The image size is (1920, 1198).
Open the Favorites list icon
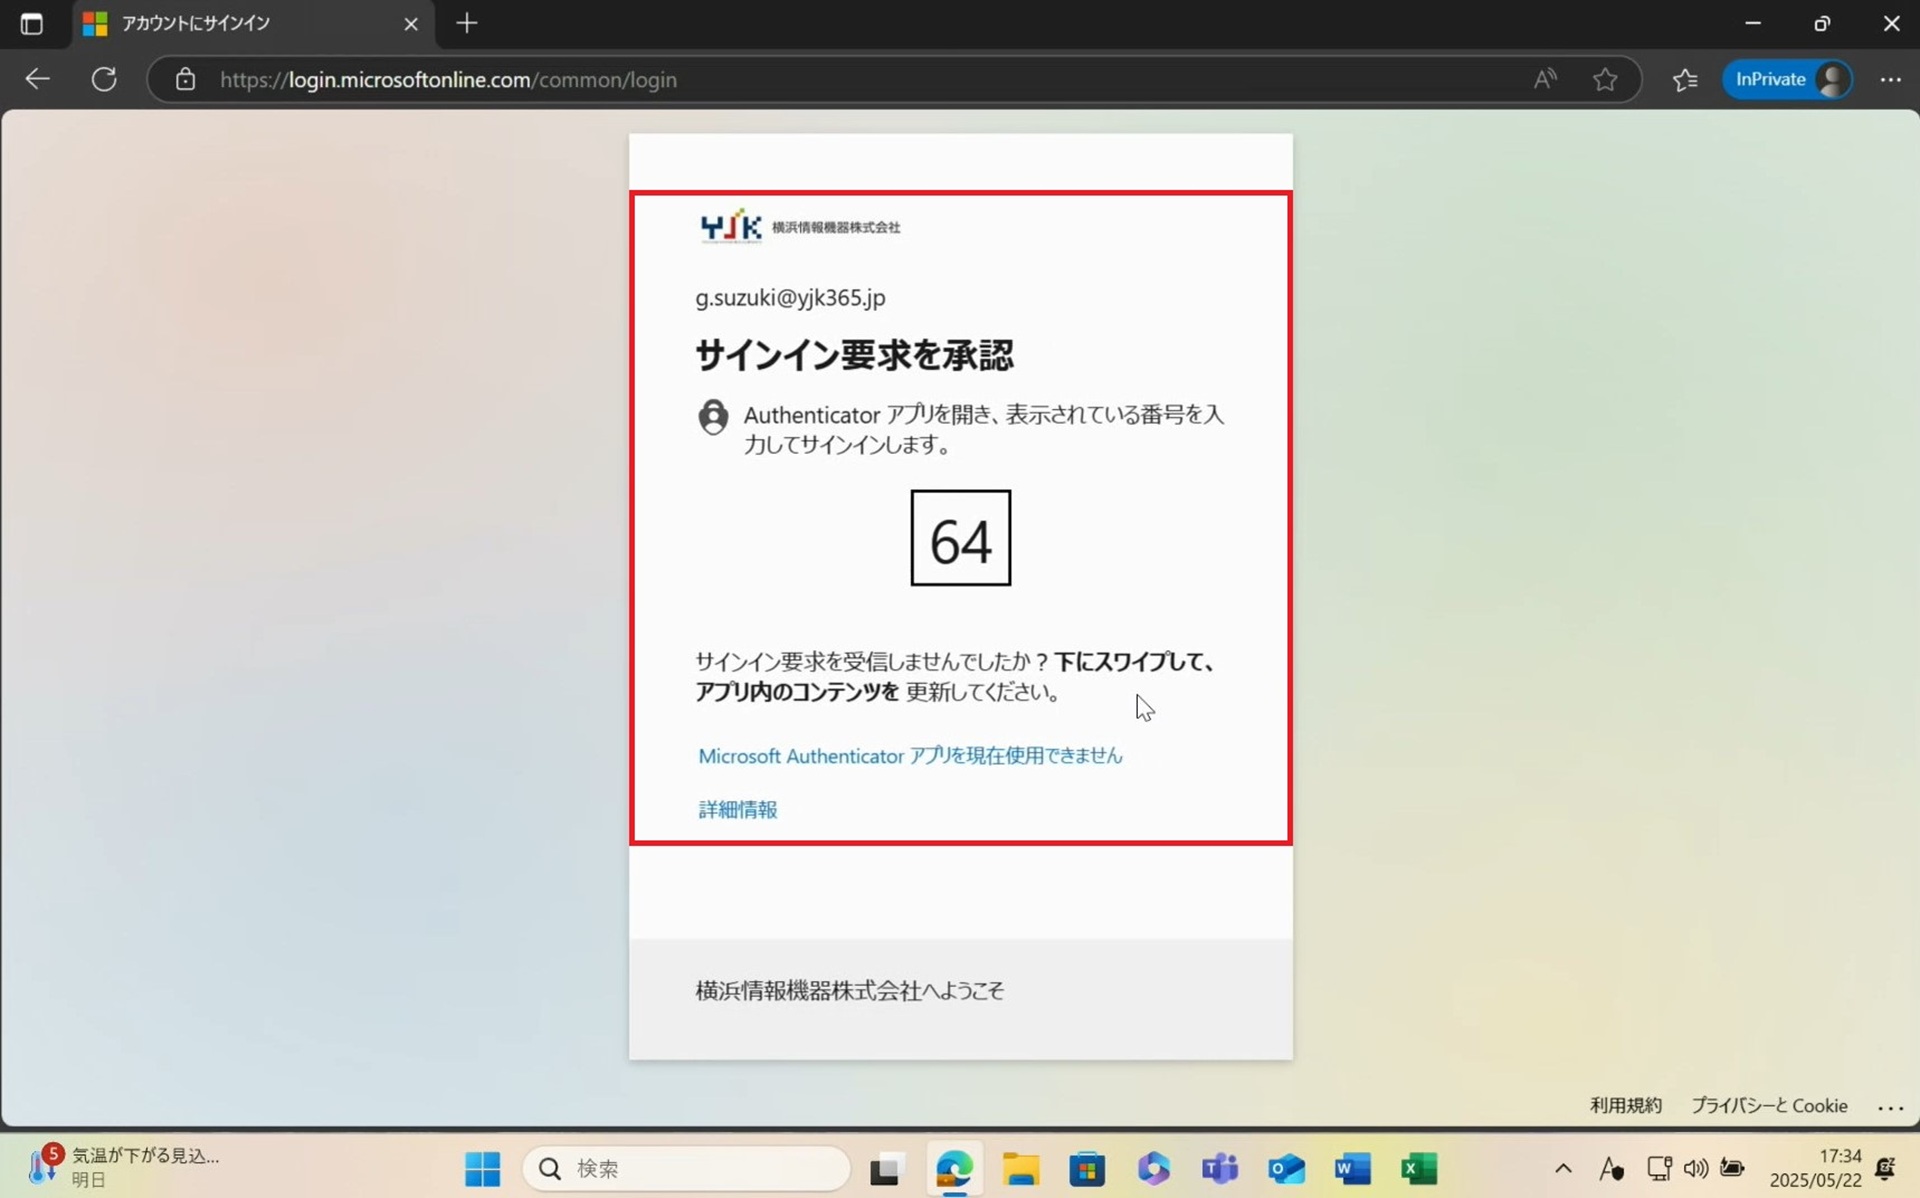coord(1685,79)
